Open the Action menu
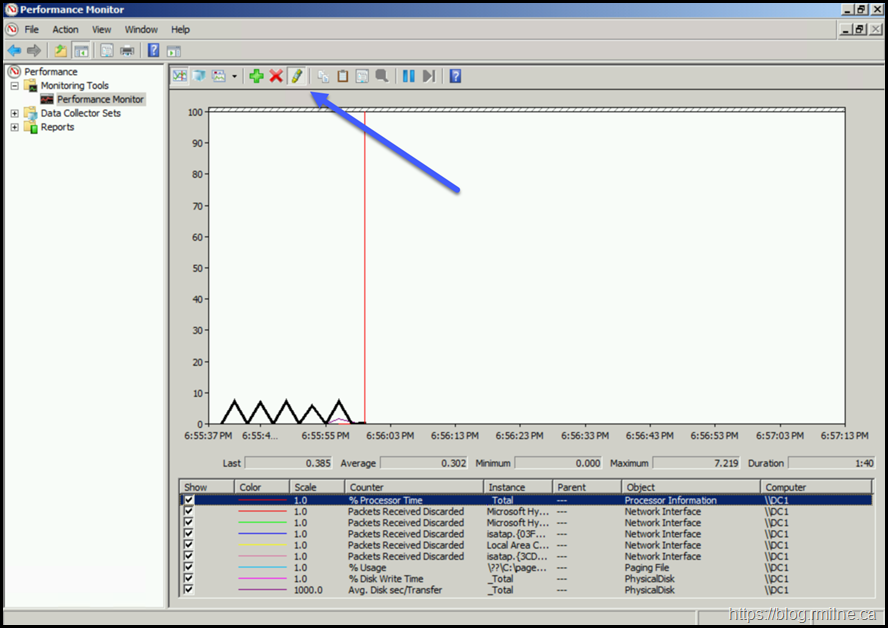The height and width of the screenshot is (628, 888). (65, 30)
